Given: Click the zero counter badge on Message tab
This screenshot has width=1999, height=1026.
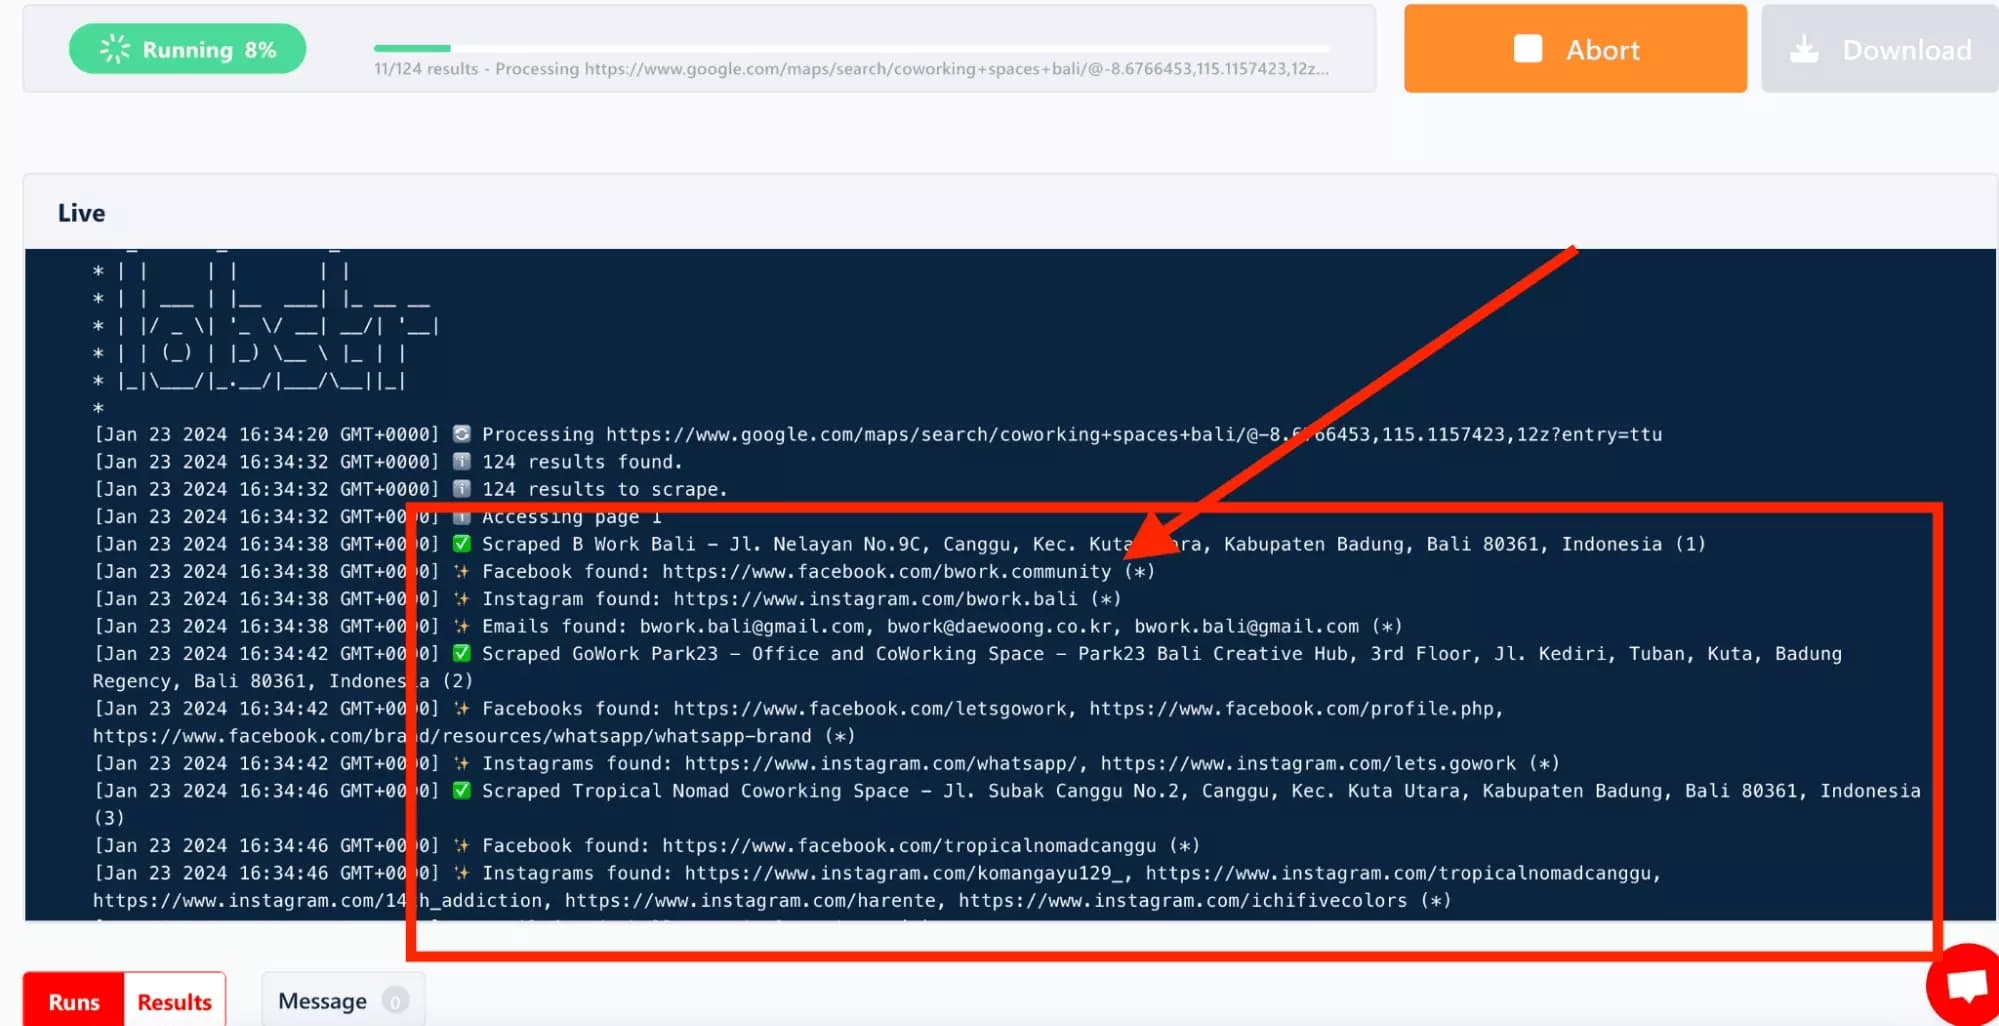Looking at the screenshot, I should 394,1000.
